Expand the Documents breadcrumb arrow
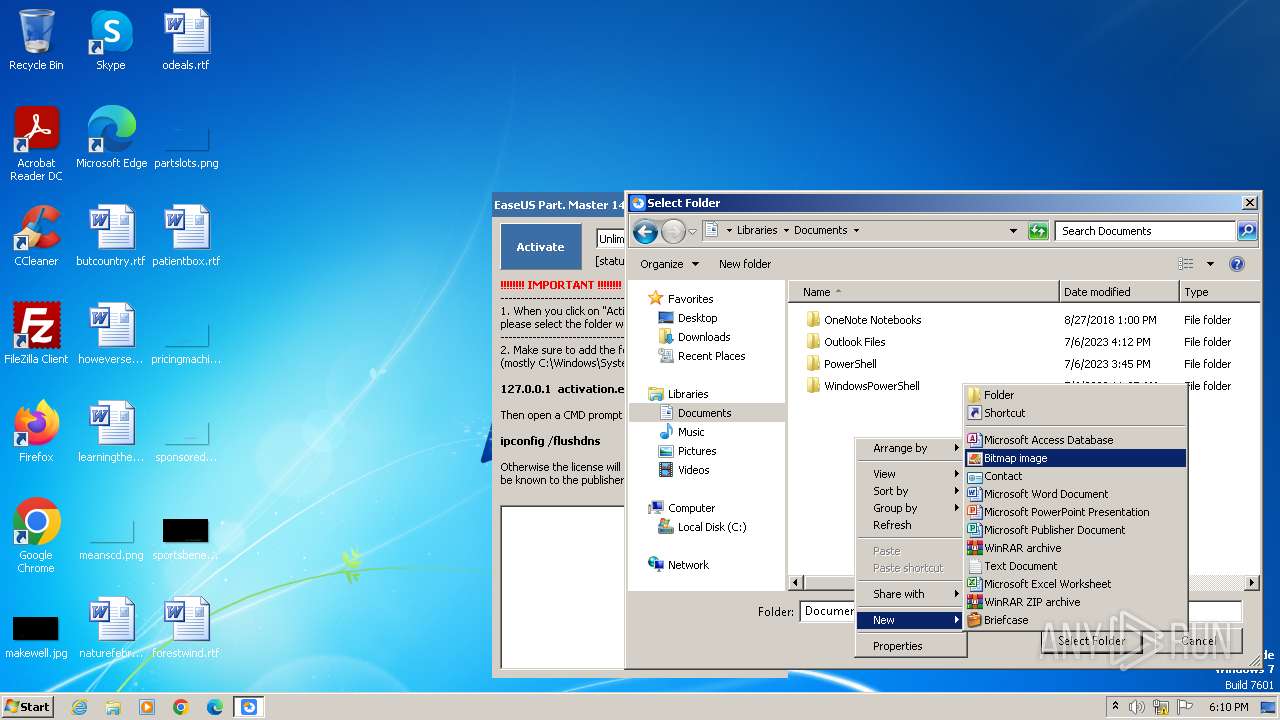Viewport: 1280px width, 720px height. coord(856,231)
